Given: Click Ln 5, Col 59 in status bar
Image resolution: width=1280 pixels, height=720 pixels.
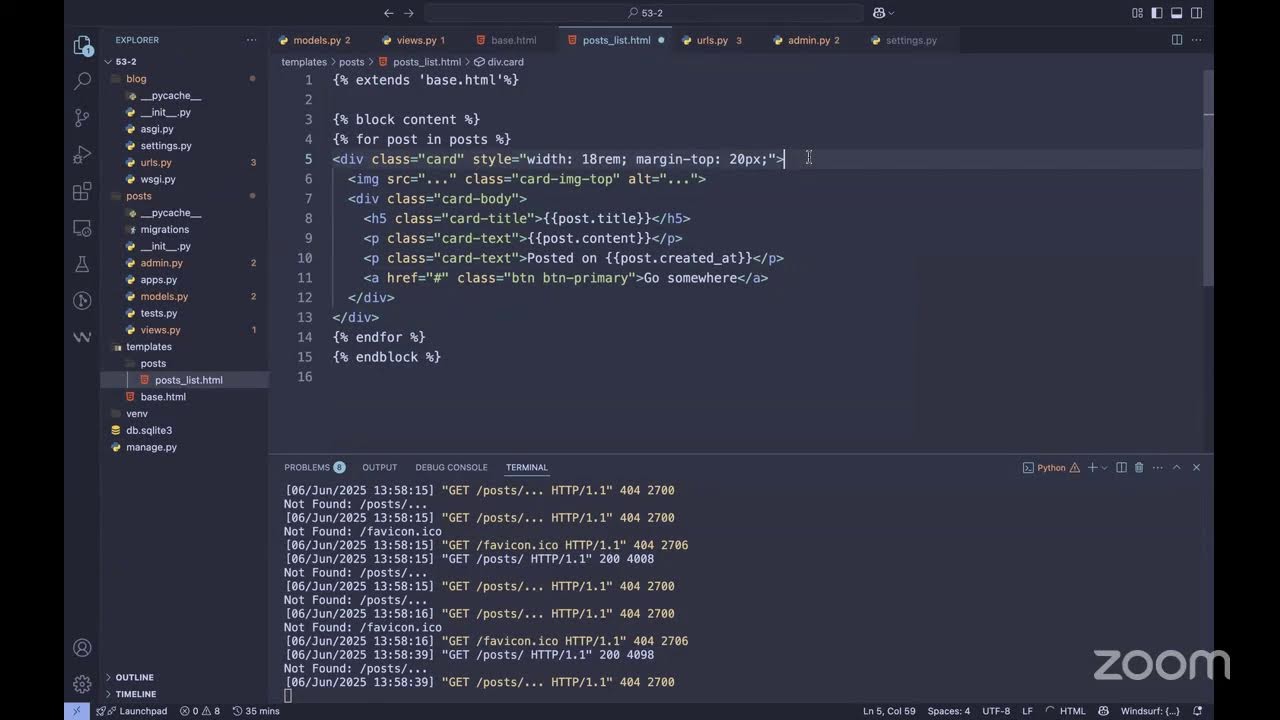Looking at the screenshot, I should point(889,711).
